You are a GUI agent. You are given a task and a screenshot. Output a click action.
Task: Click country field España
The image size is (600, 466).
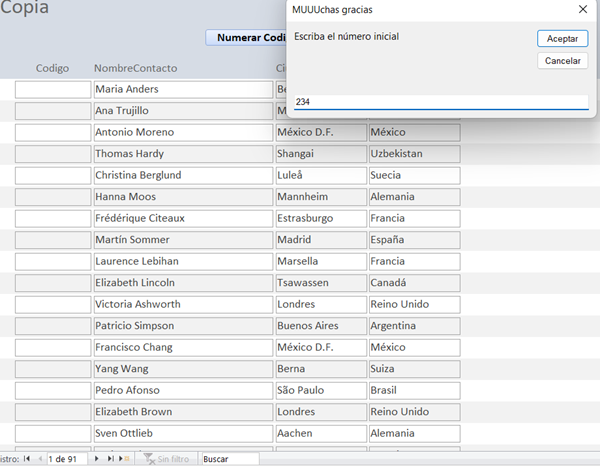pos(414,240)
